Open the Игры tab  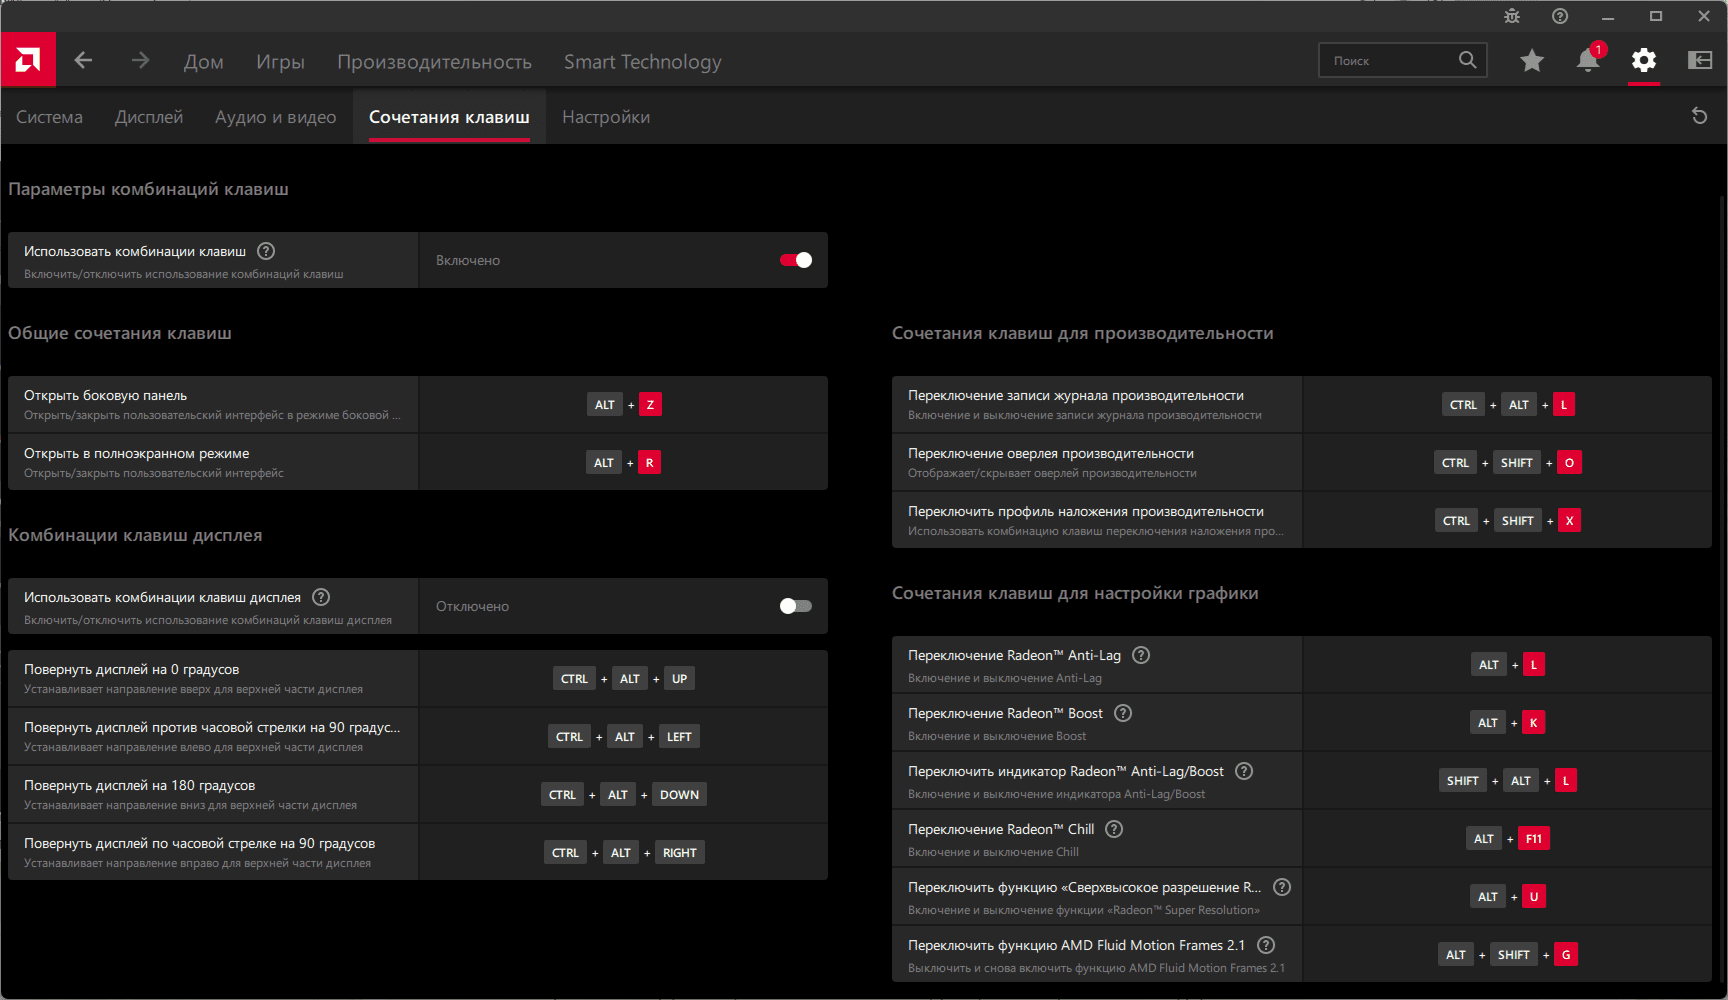click(x=280, y=62)
